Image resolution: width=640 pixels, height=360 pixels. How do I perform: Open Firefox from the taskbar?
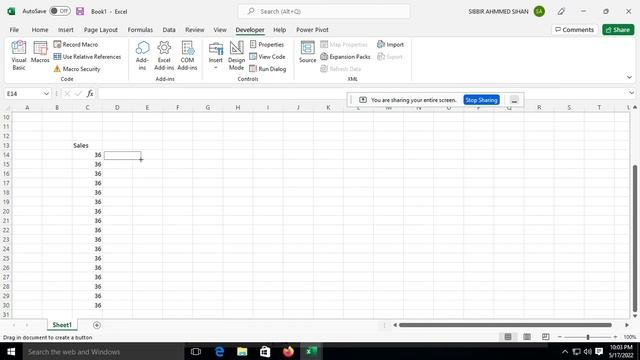288,351
